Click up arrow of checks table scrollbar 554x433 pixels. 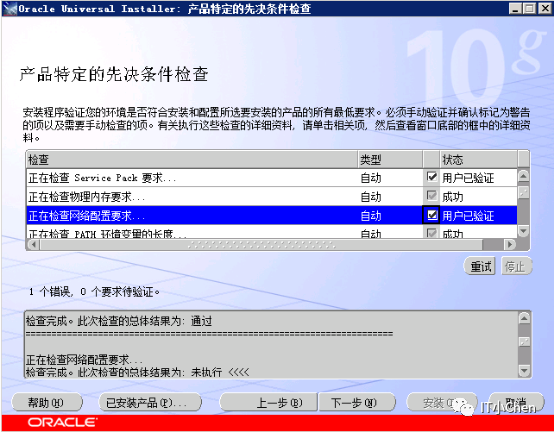click(523, 176)
